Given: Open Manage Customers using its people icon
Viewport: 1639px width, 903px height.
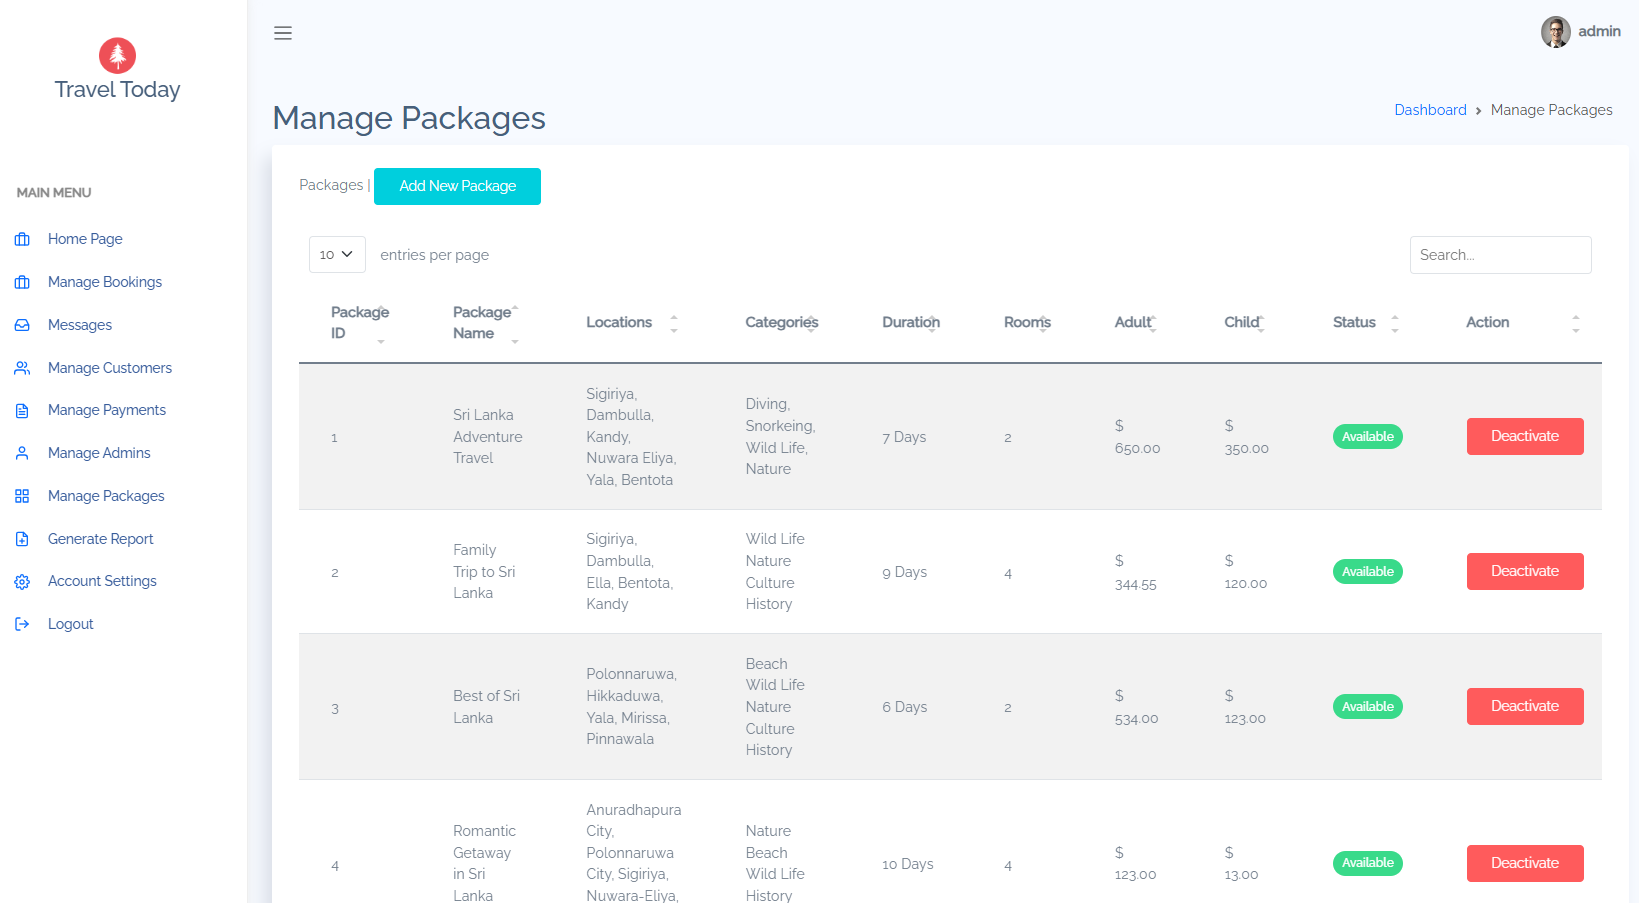Looking at the screenshot, I should click(22, 367).
